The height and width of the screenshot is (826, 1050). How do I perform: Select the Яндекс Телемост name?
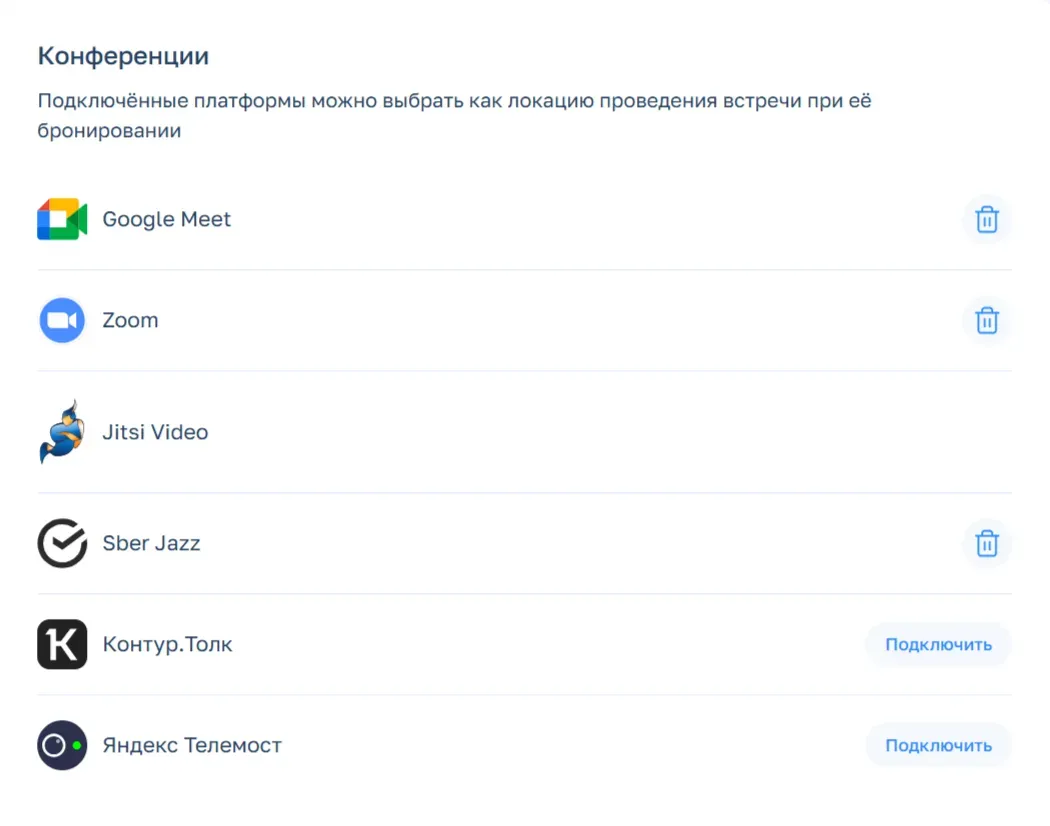[192, 745]
